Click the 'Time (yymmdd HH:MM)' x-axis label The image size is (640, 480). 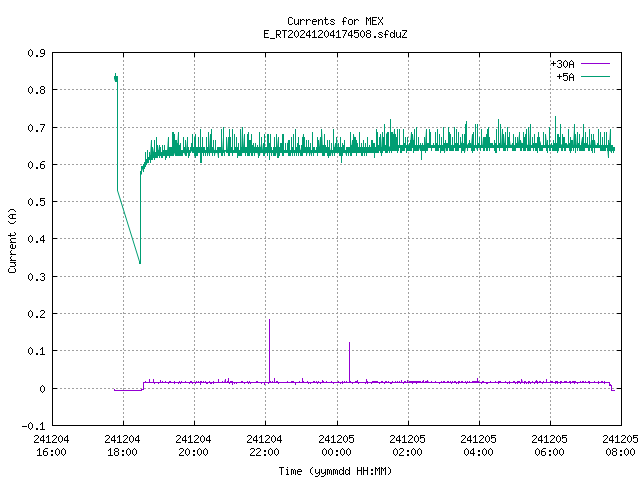point(335,471)
